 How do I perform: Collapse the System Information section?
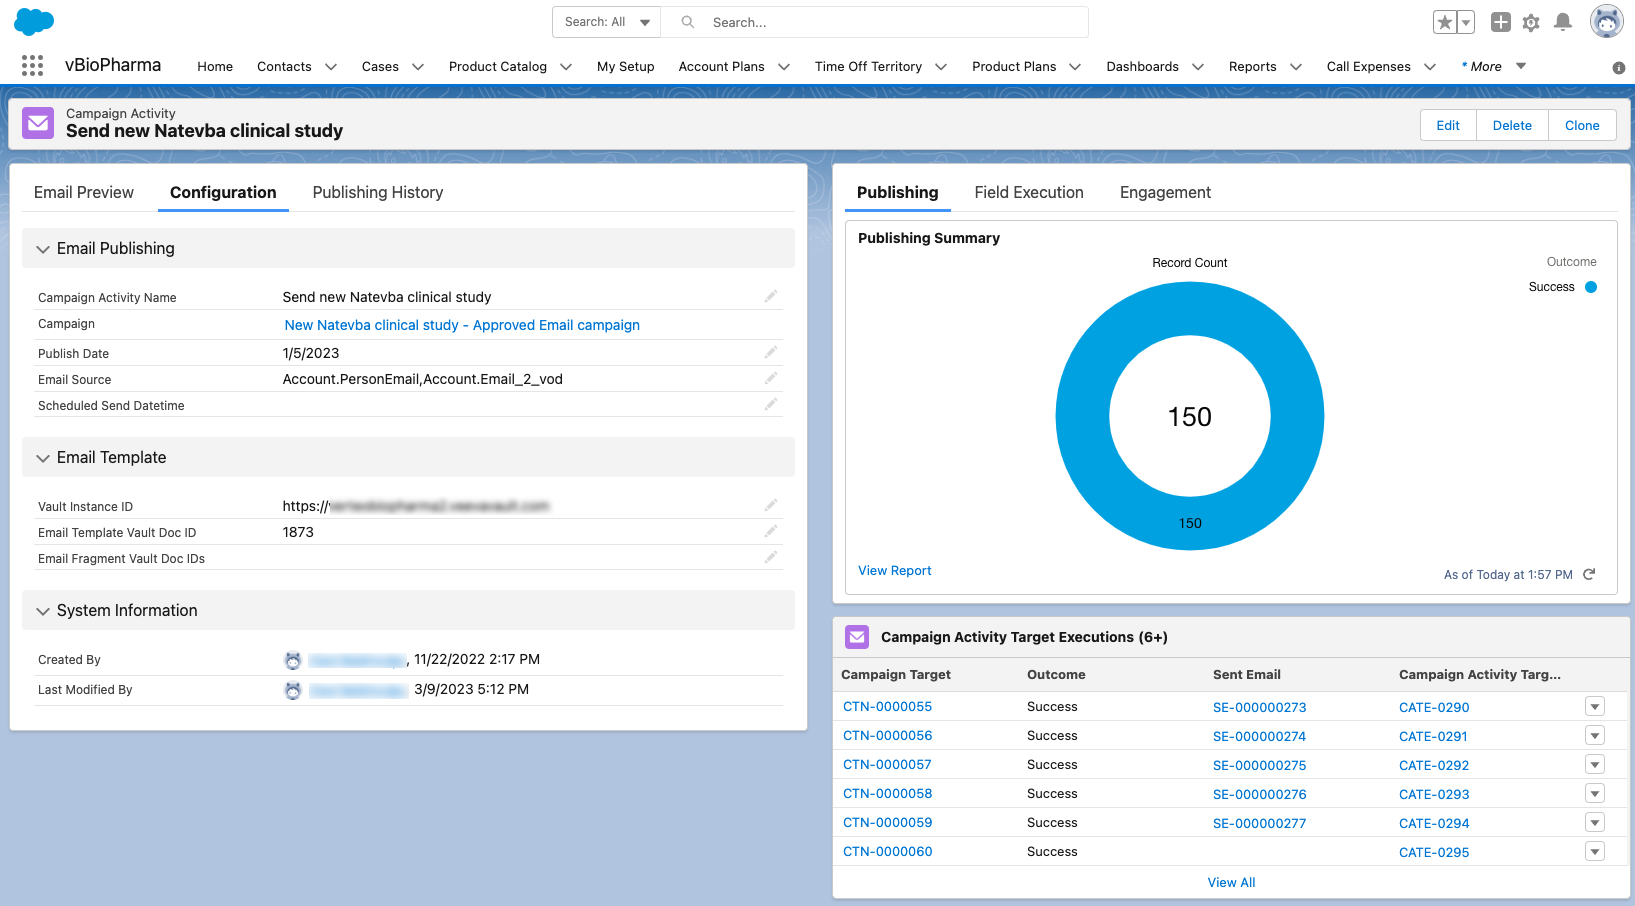tap(43, 611)
